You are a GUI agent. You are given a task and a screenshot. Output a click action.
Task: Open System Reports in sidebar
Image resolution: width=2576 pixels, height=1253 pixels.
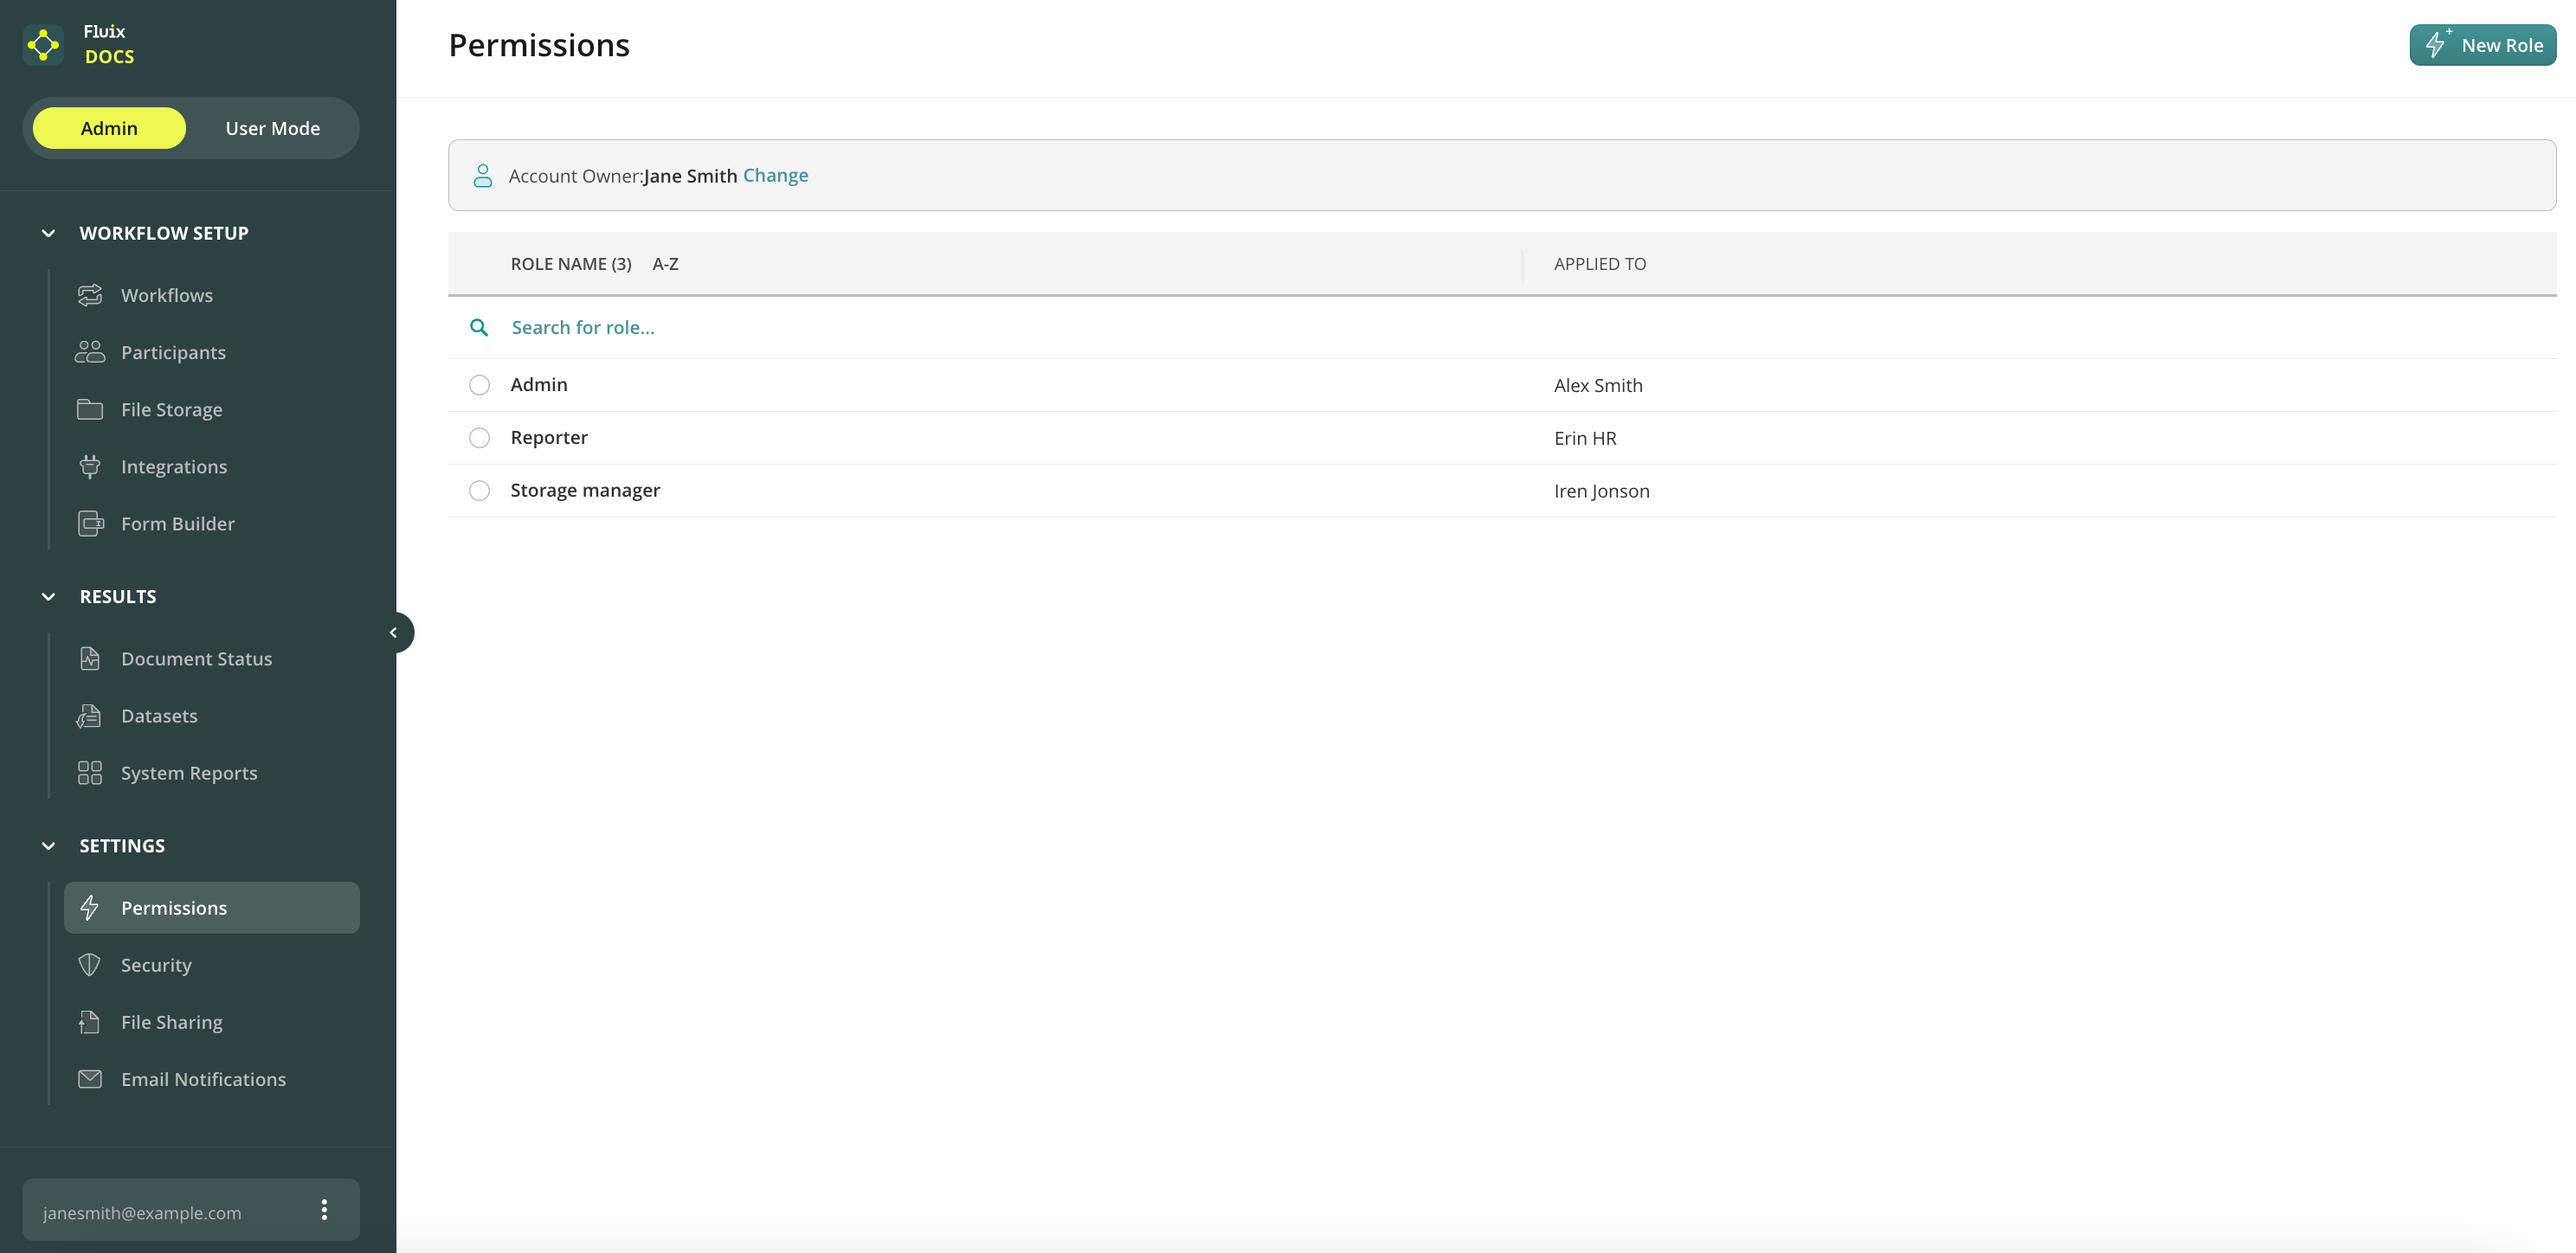pos(189,773)
